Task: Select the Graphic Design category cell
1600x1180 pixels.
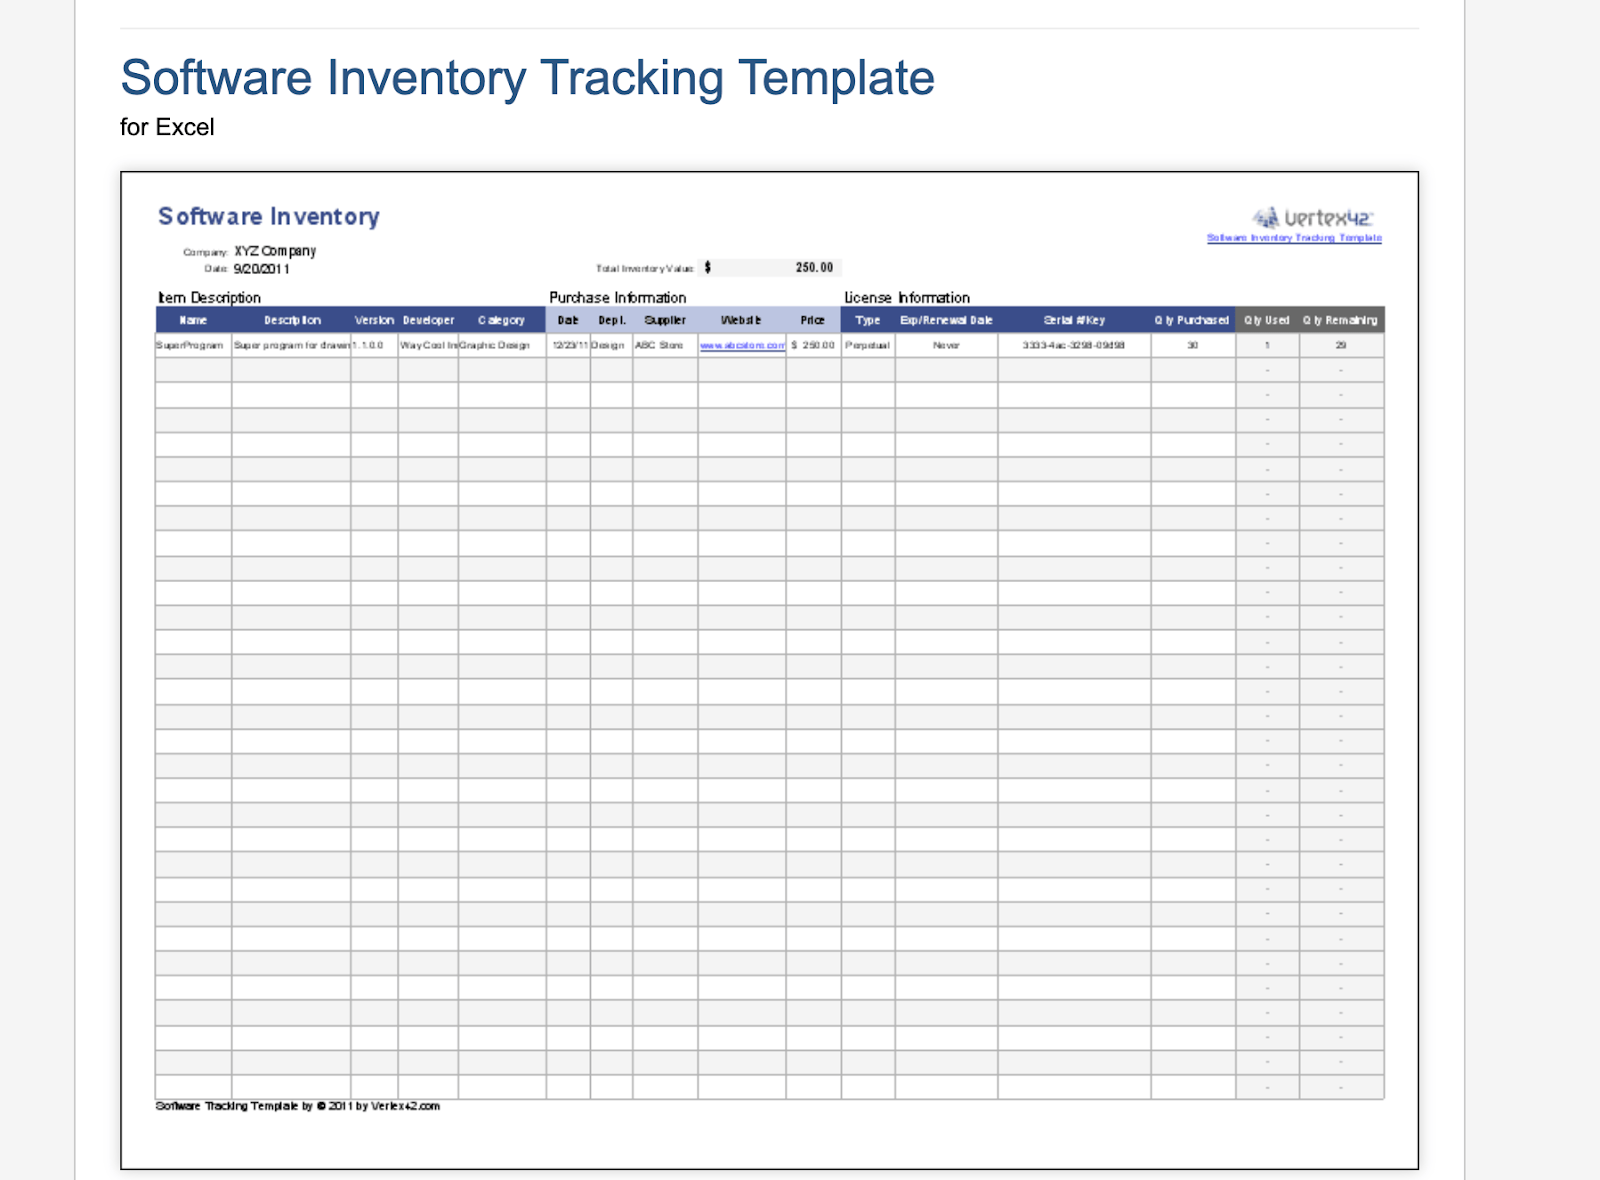Action: coord(502,345)
